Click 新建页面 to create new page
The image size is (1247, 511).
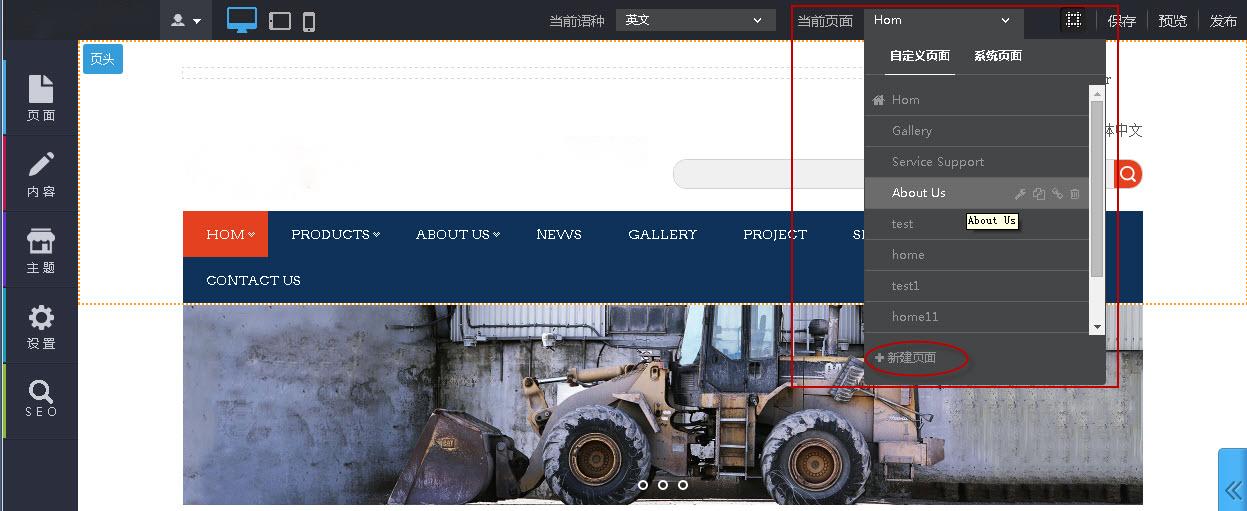coord(906,358)
